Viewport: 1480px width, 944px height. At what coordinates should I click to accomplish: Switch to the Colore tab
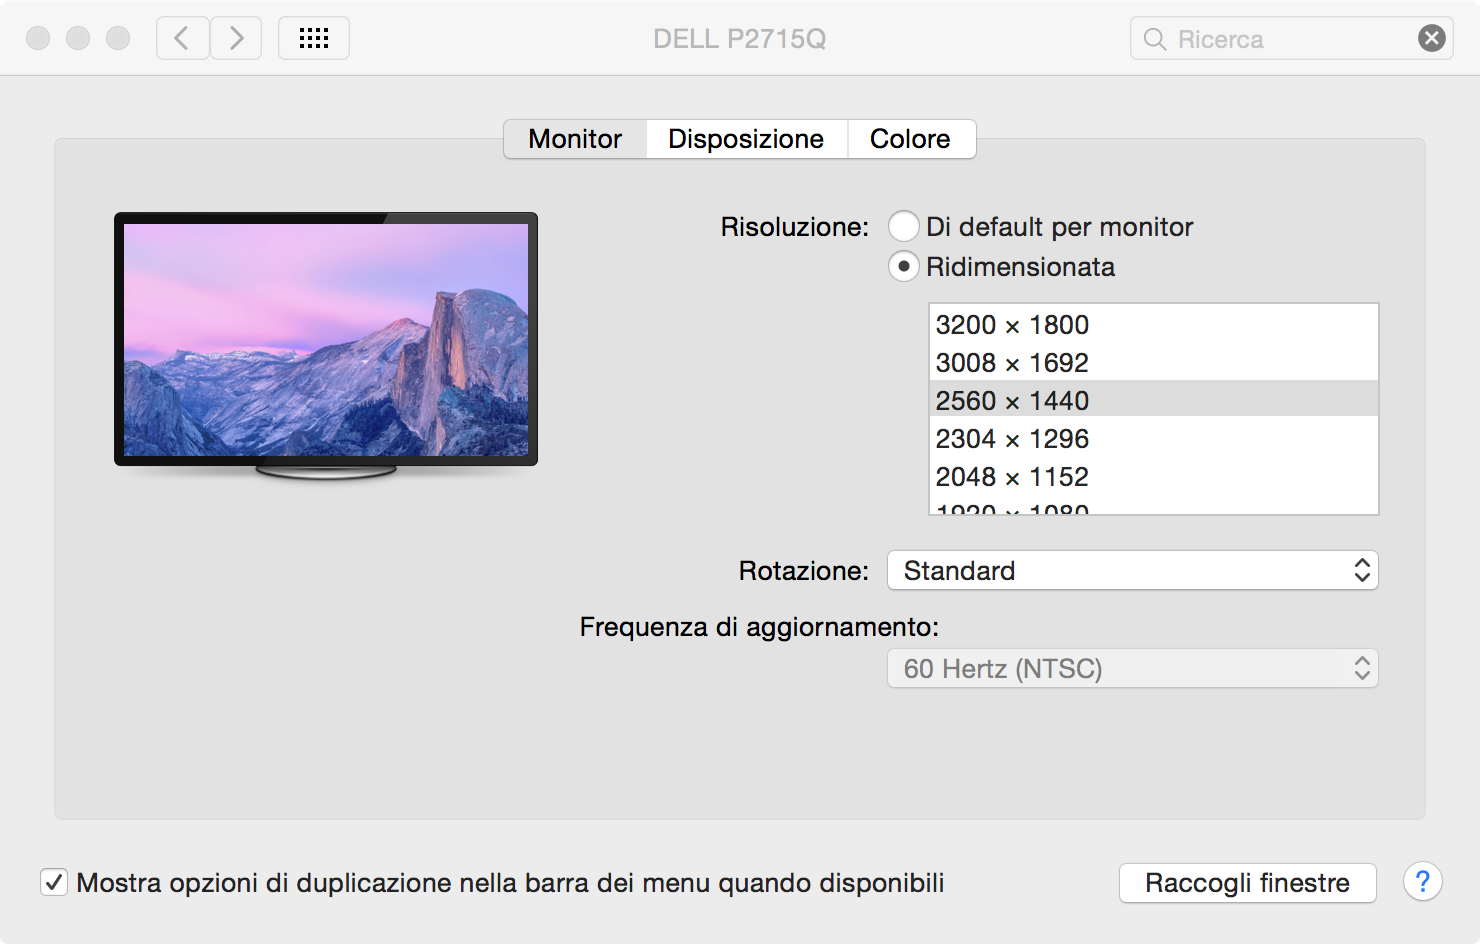[x=910, y=139]
